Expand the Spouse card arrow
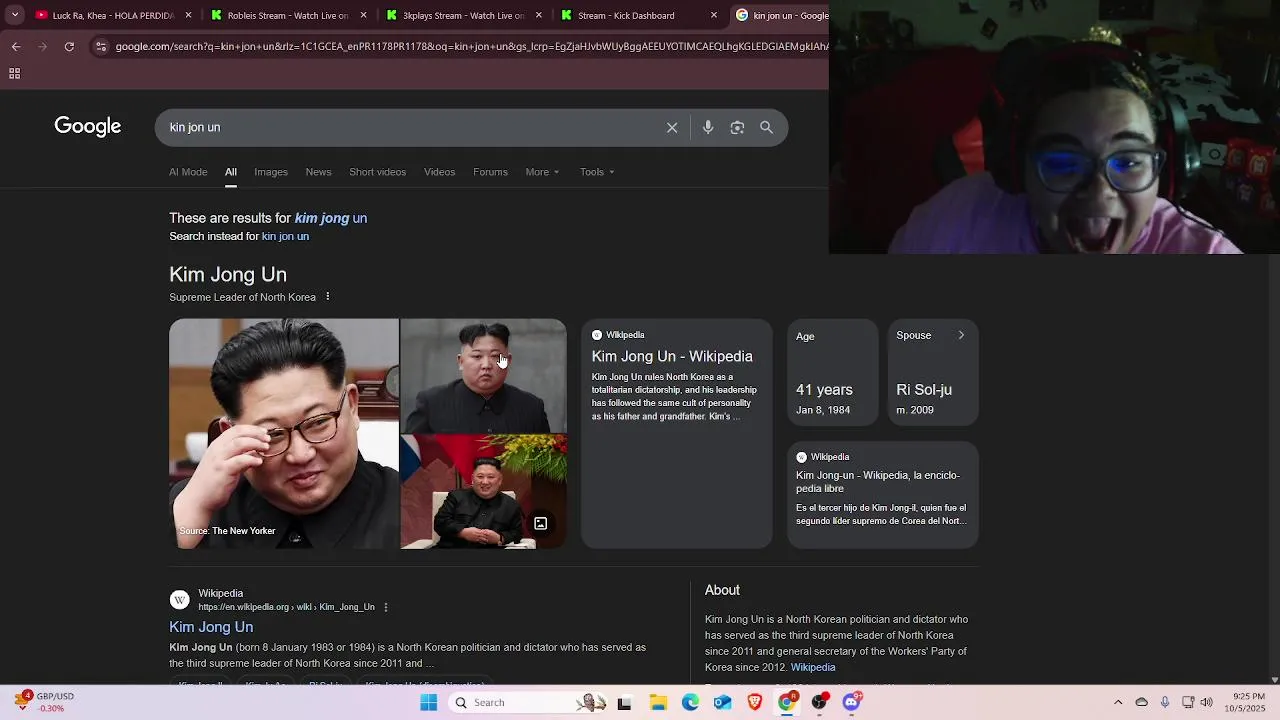Viewport: 1280px width, 720px height. (x=961, y=335)
